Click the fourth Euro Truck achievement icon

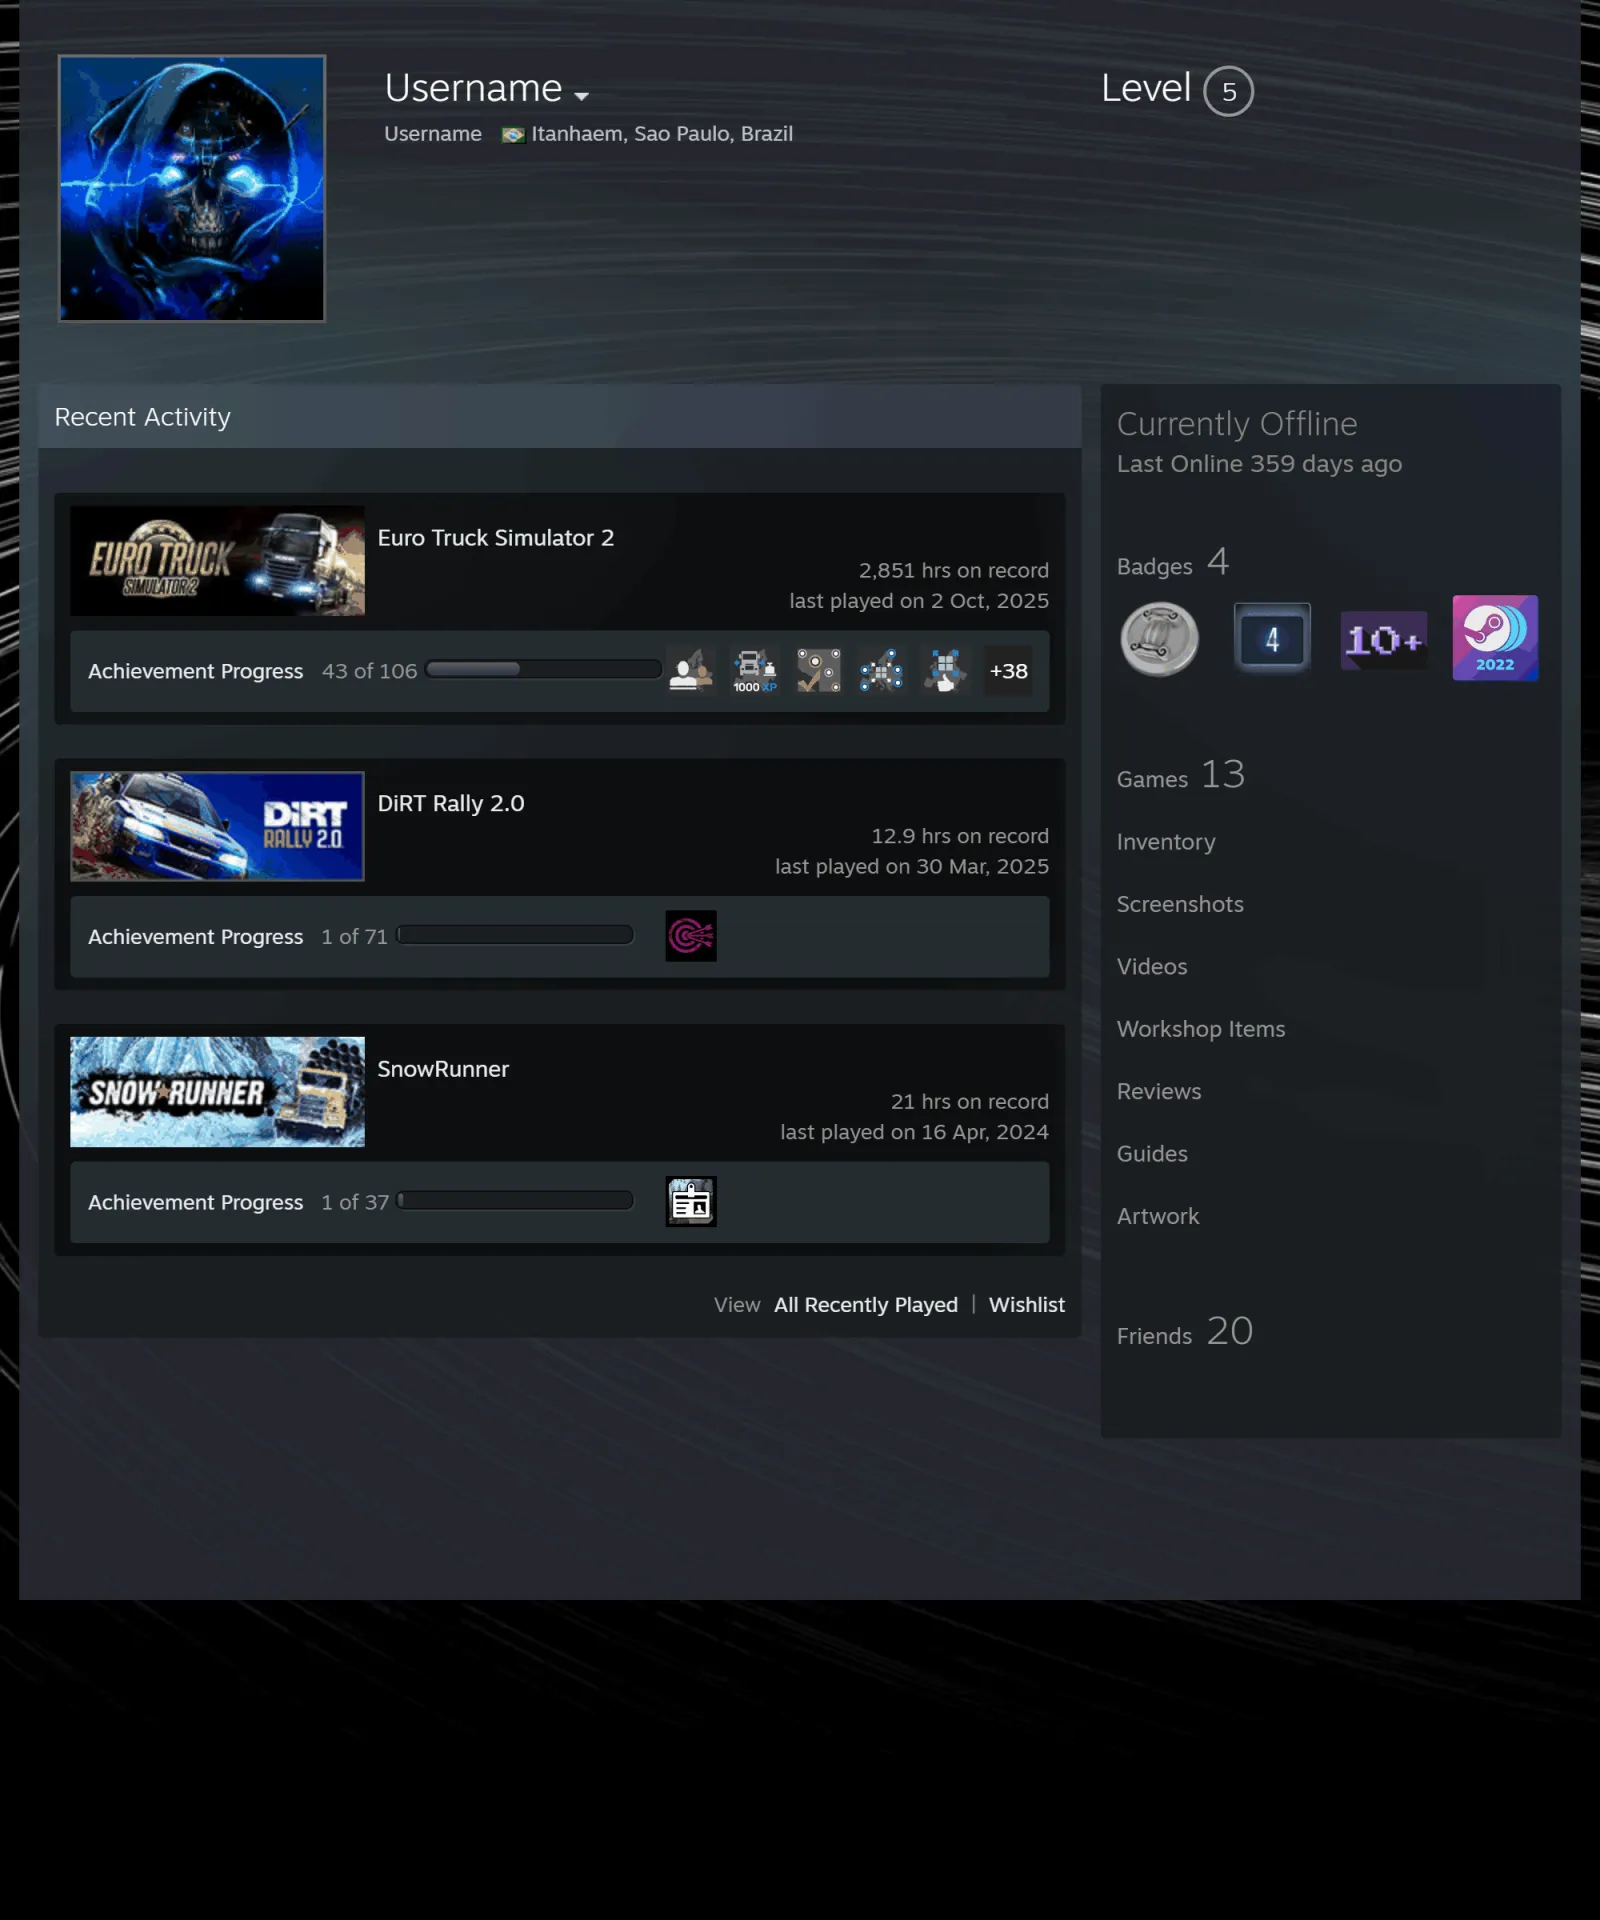[881, 671]
